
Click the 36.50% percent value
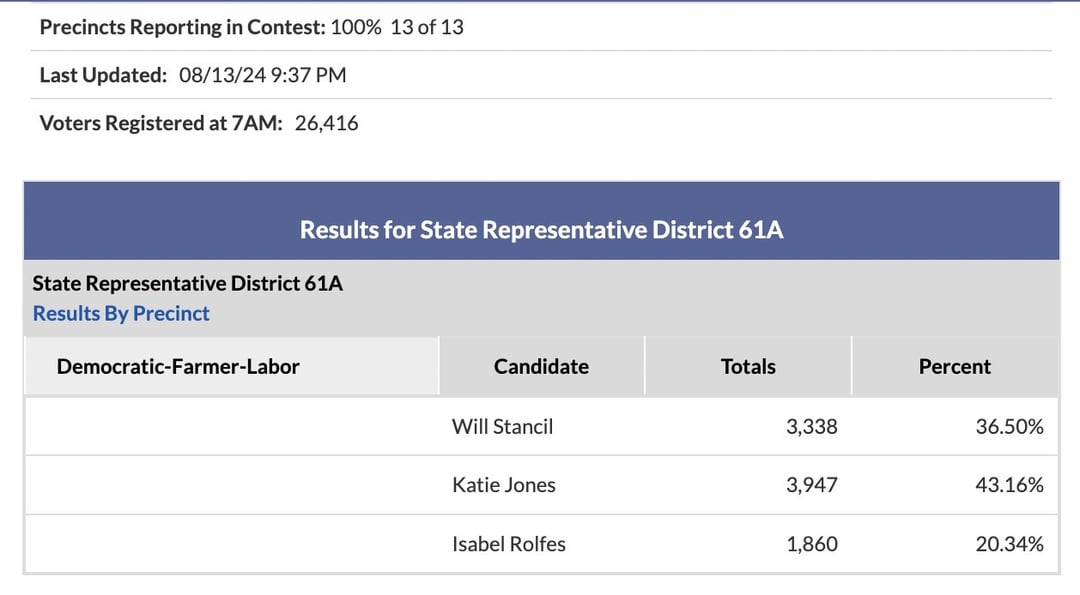click(x=1009, y=426)
